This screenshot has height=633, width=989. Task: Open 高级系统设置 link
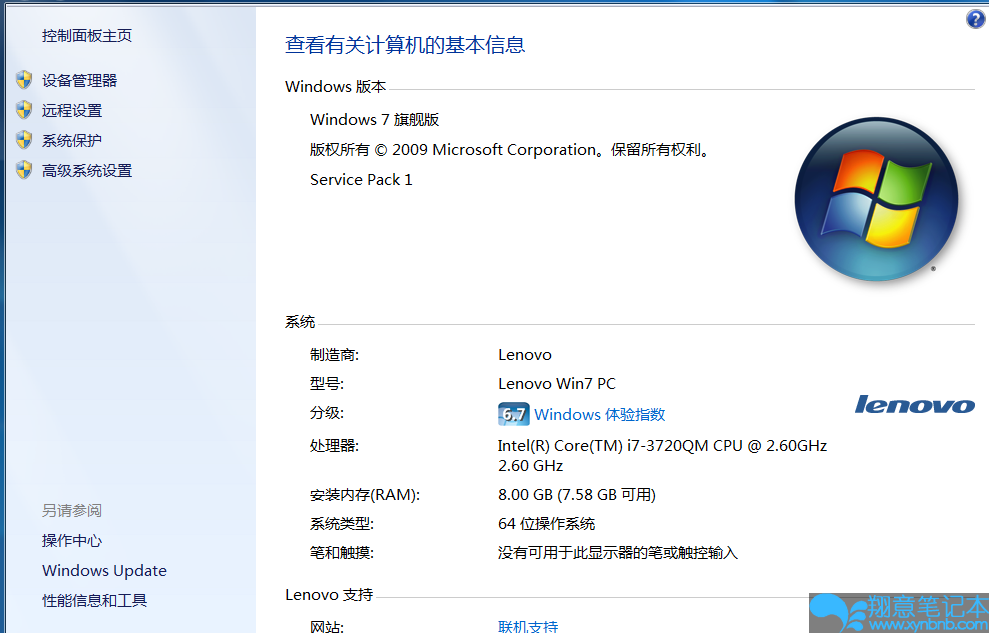pos(87,171)
